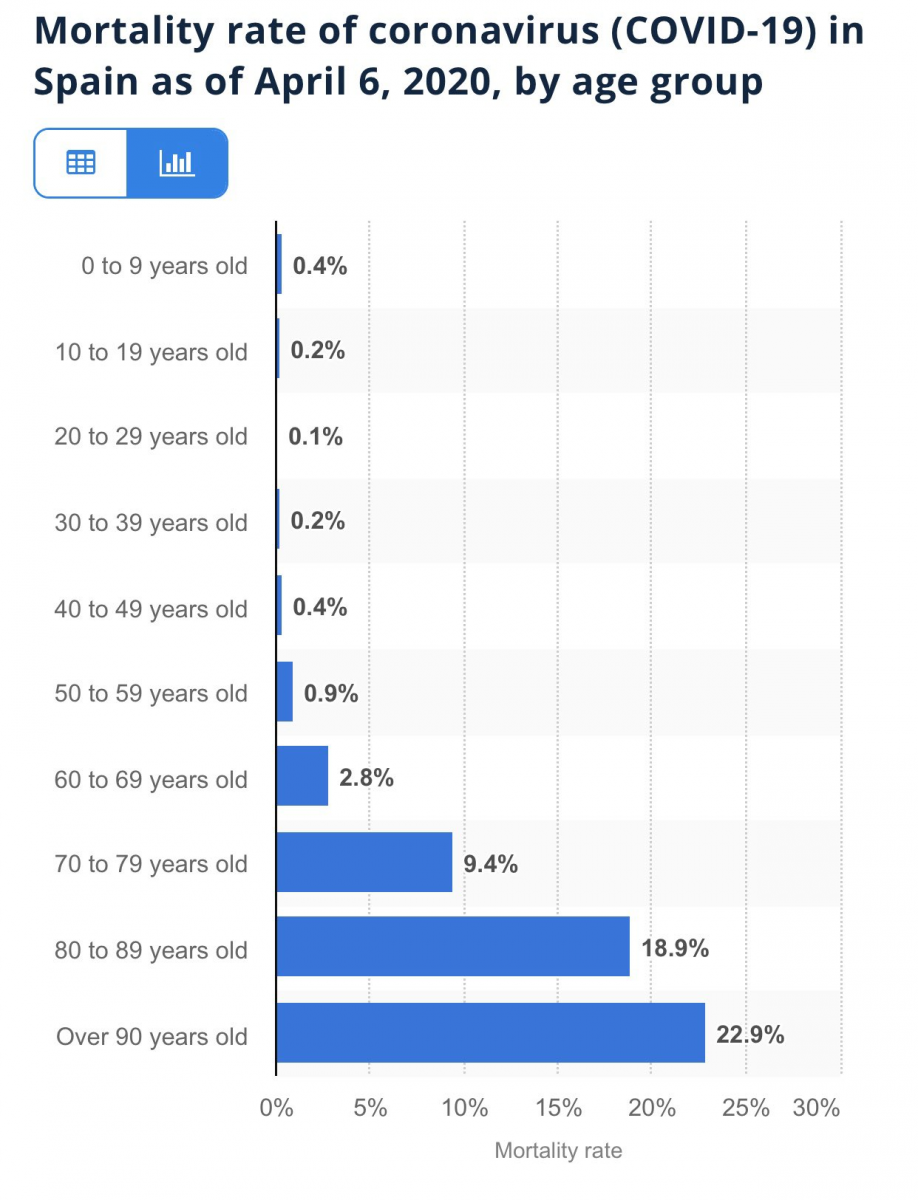
Task: Switch to the table view icon
Action: (x=81, y=162)
